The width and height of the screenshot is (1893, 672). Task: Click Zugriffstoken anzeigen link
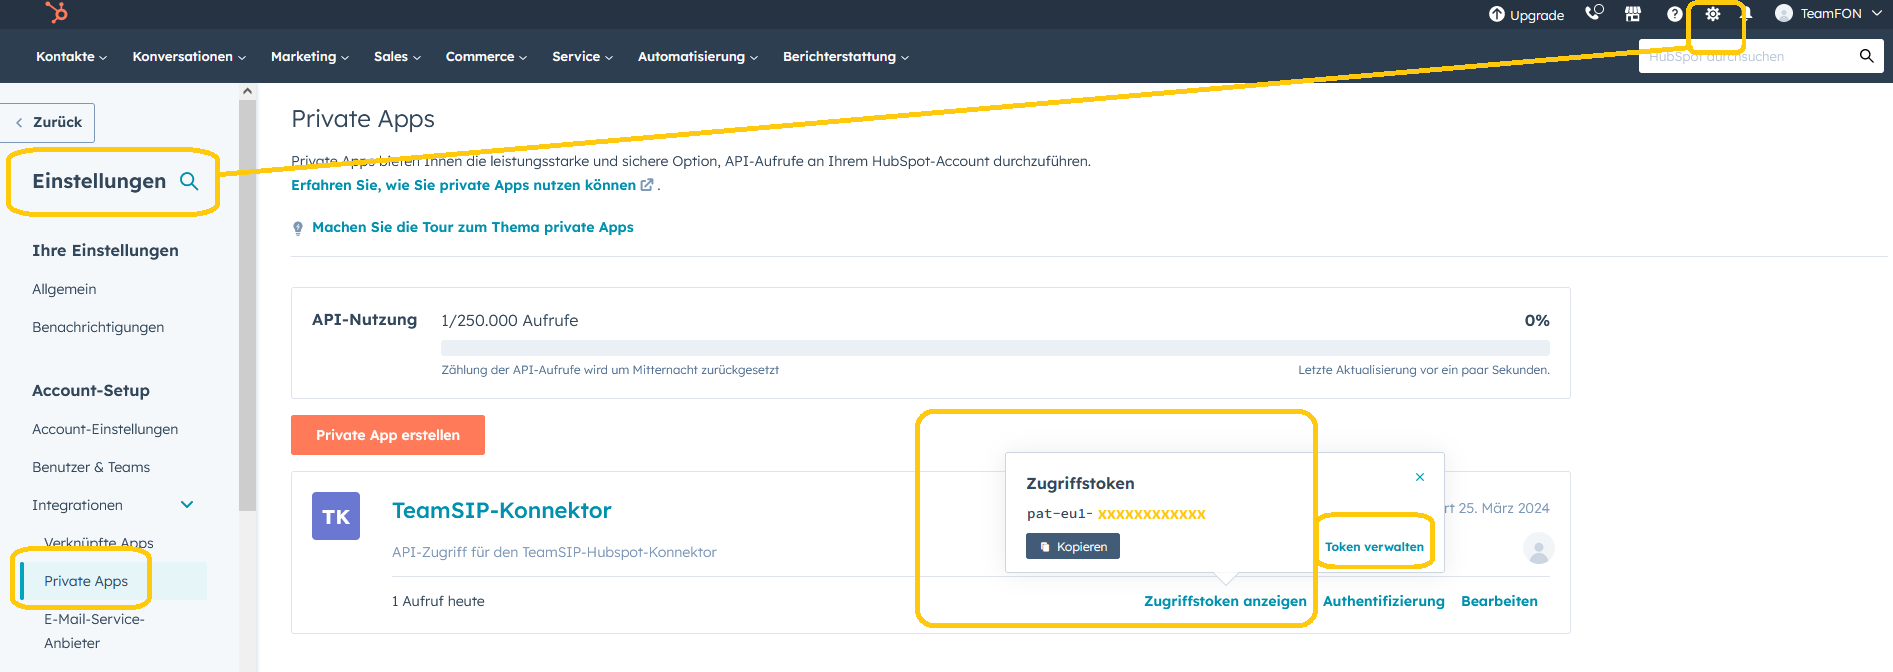(x=1225, y=601)
